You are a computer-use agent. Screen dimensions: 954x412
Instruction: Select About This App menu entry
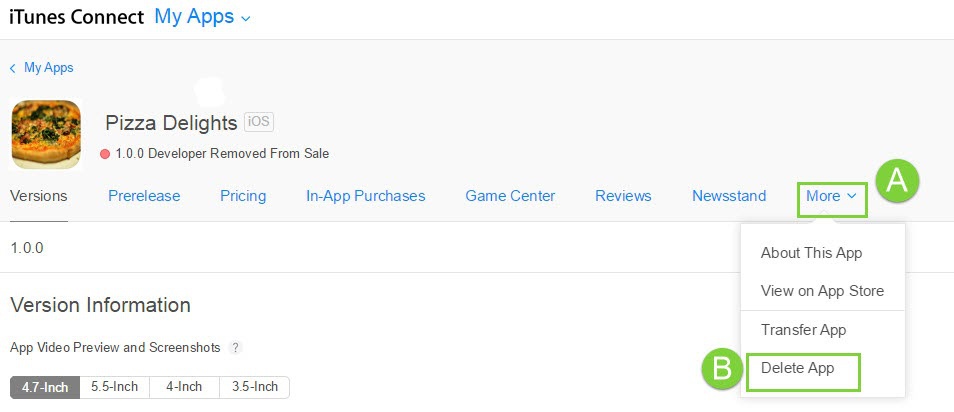(x=811, y=253)
